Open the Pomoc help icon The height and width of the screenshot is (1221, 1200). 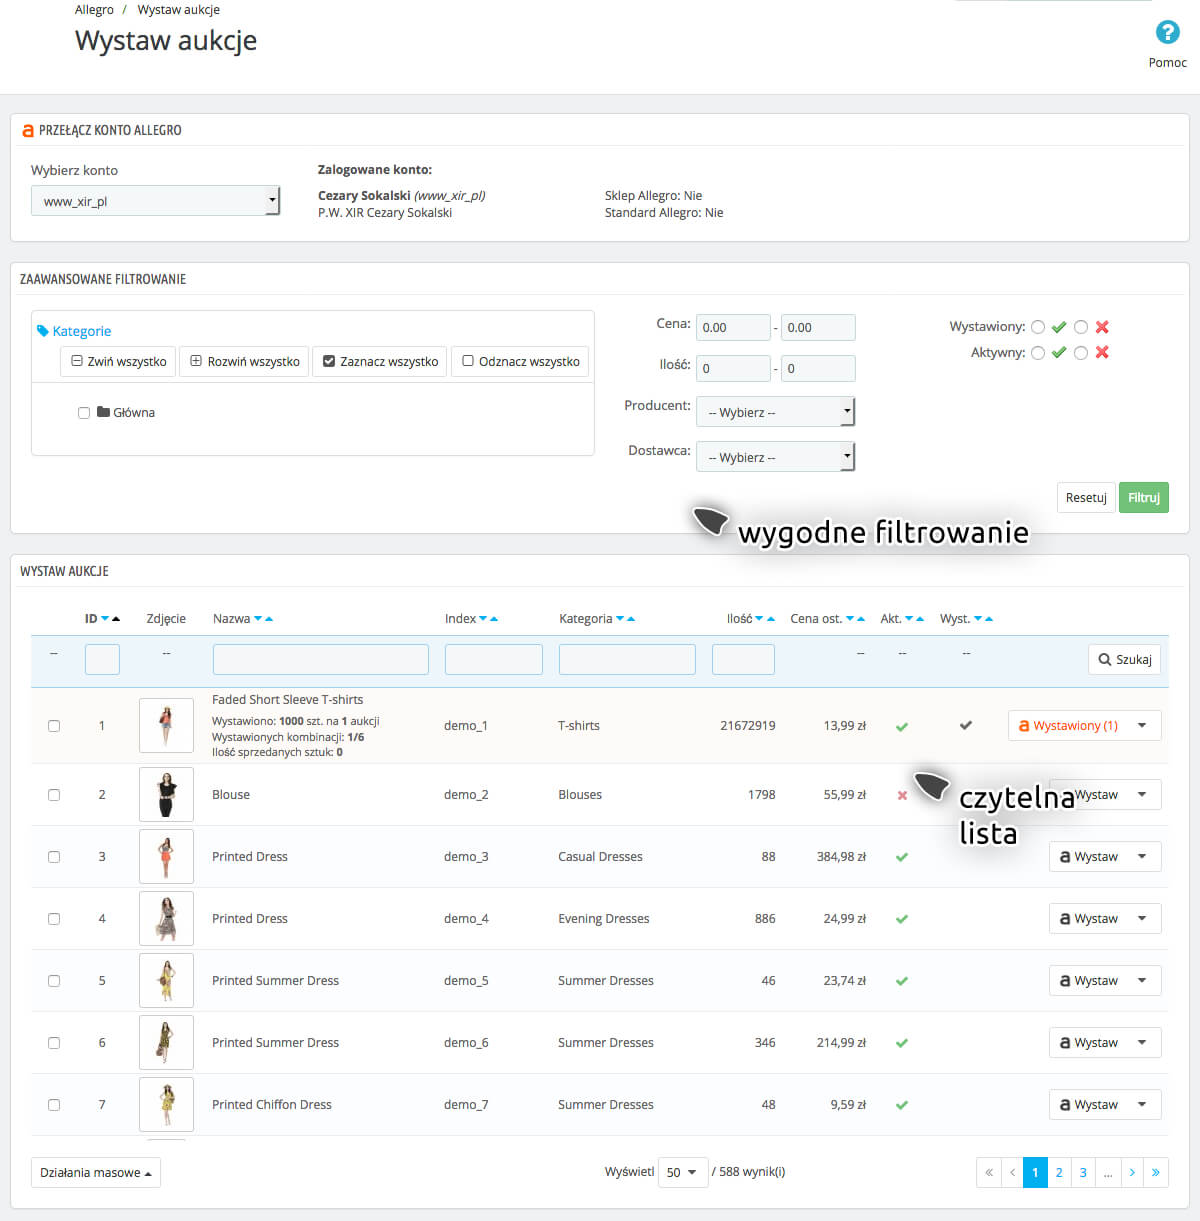(1167, 32)
